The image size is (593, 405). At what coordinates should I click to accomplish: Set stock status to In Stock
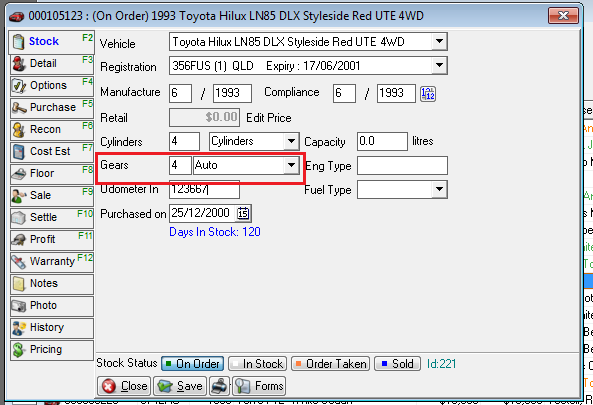pos(258,364)
